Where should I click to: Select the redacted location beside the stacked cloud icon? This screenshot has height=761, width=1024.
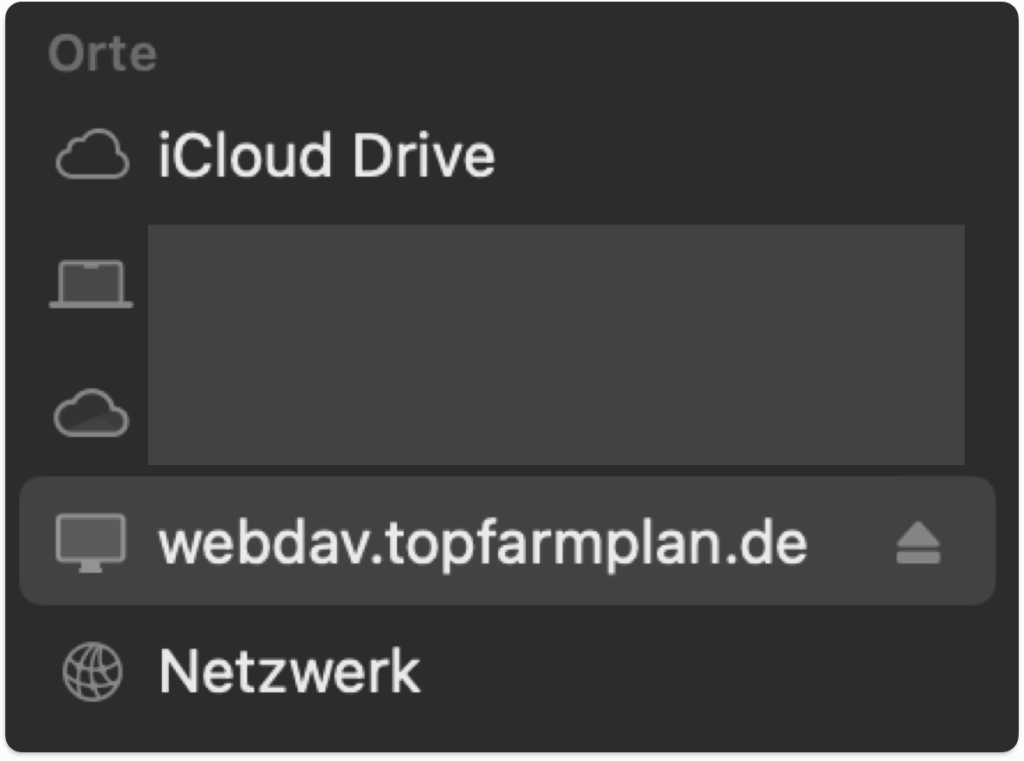pyautogui.click(x=555, y=412)
